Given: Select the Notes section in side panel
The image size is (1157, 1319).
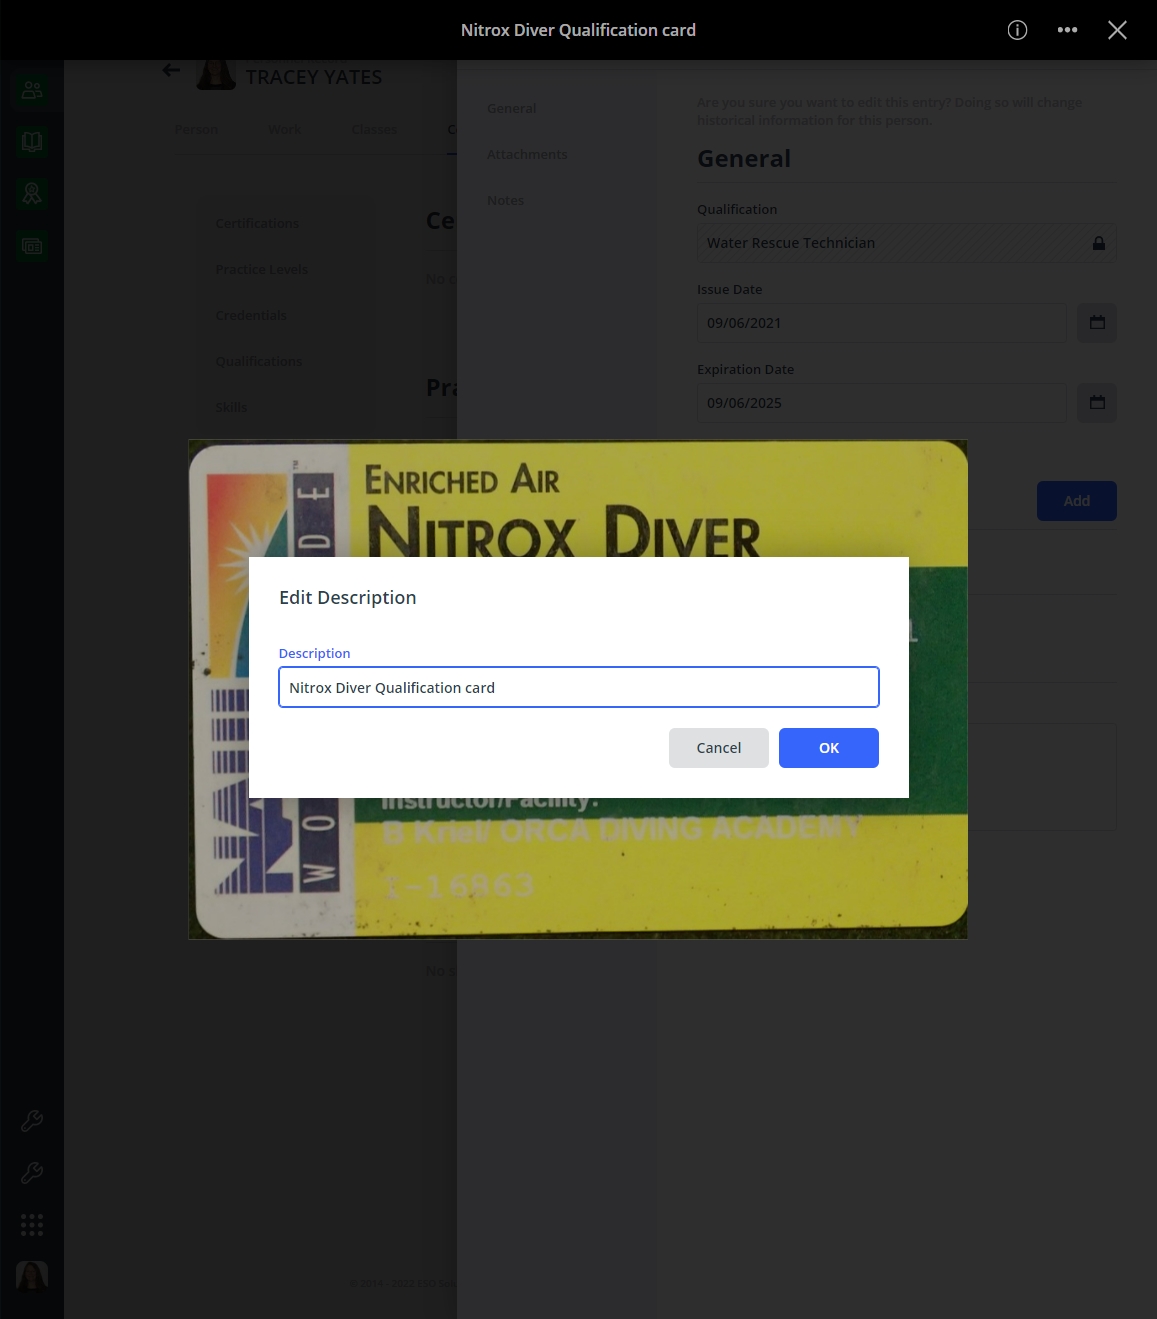Looking at the screenshot, I should pyautogui.click(x=505, y=200).
